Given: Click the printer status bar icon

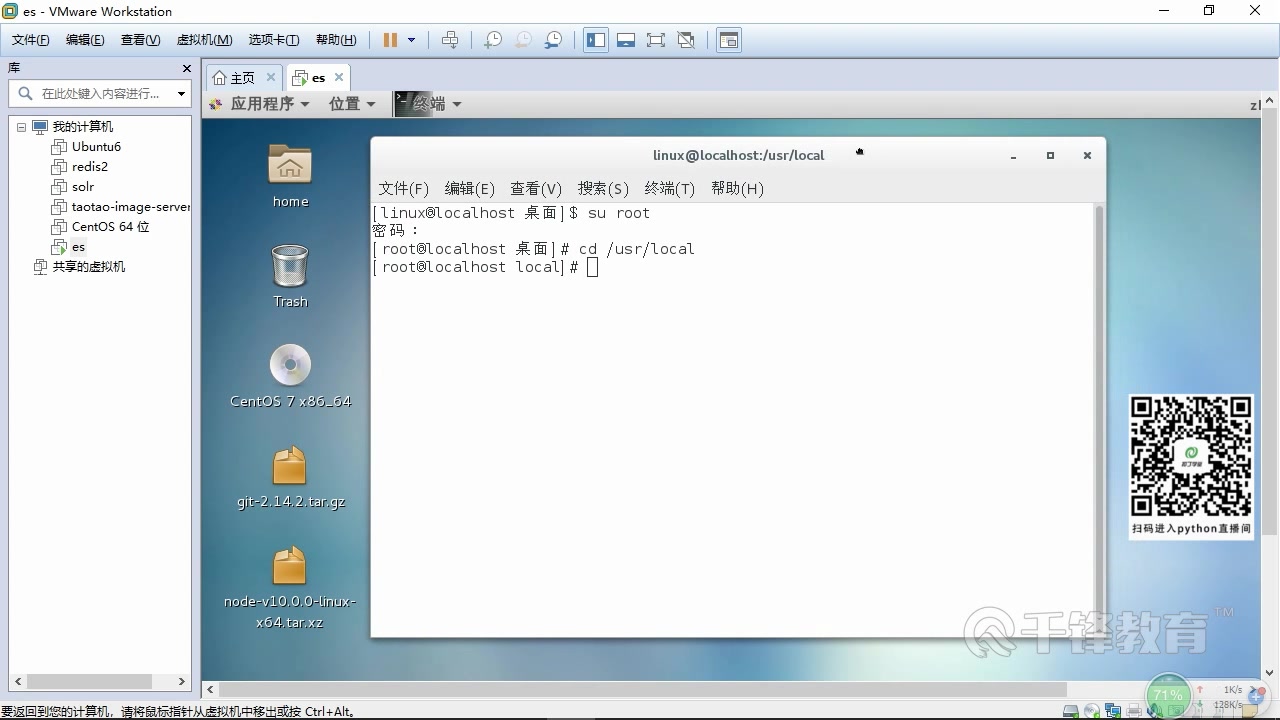Looking at the screenshot, I should click(x=1134, y=711).
